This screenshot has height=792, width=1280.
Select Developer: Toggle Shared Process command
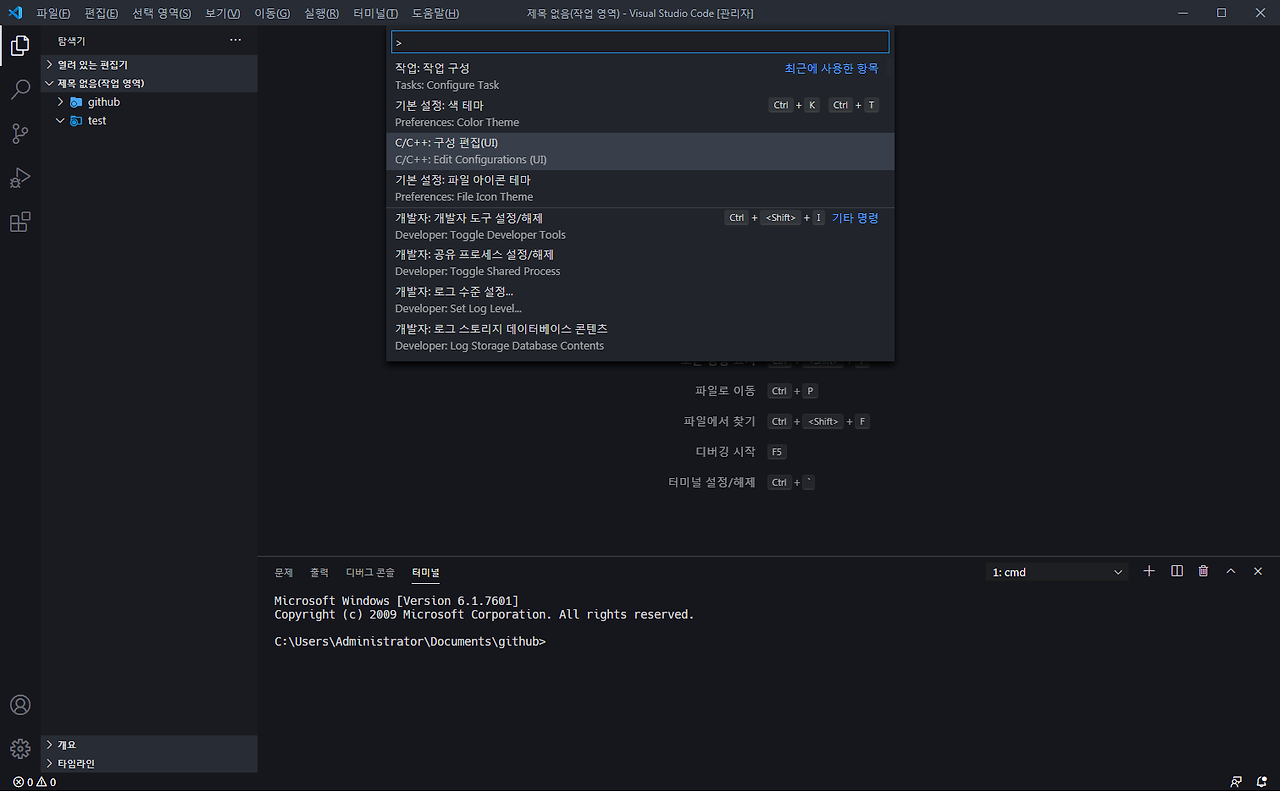pos(640,263)
